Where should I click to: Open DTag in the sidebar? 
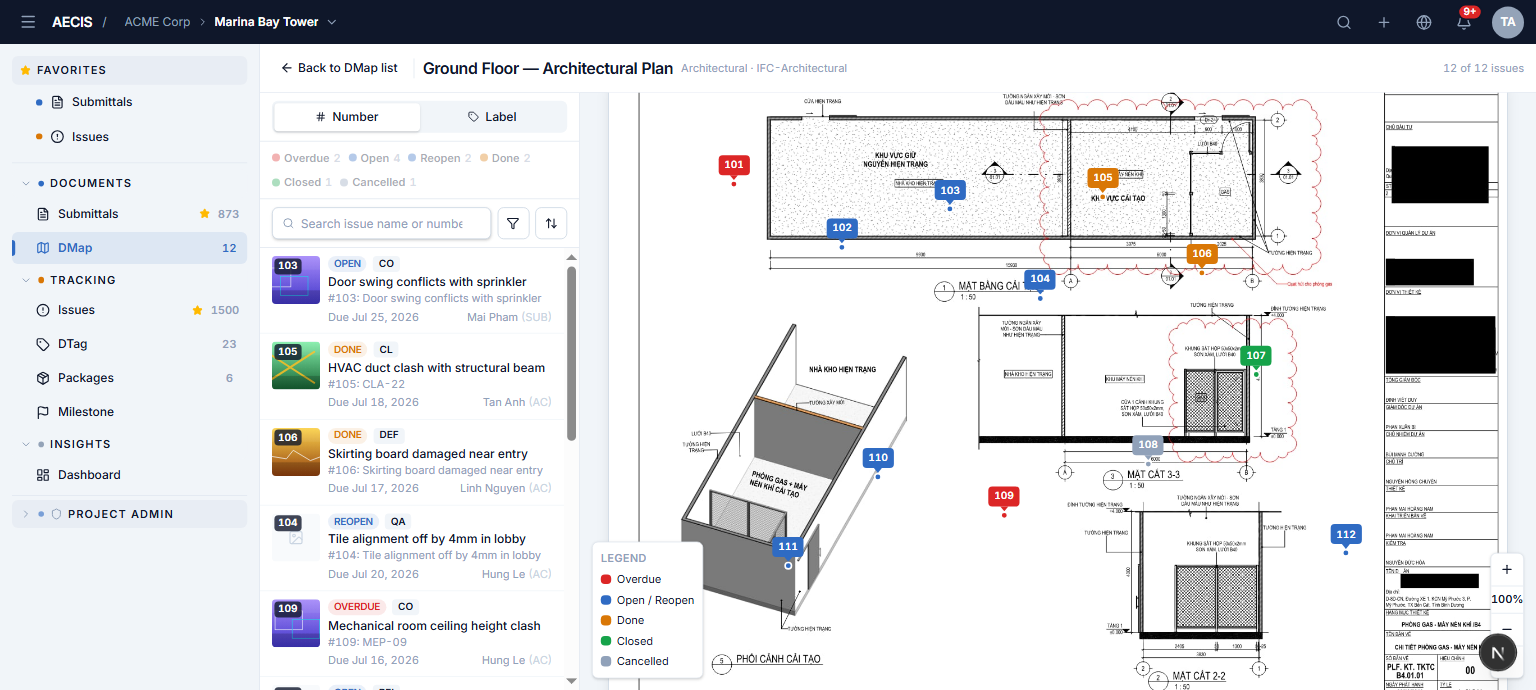(129, 344)
